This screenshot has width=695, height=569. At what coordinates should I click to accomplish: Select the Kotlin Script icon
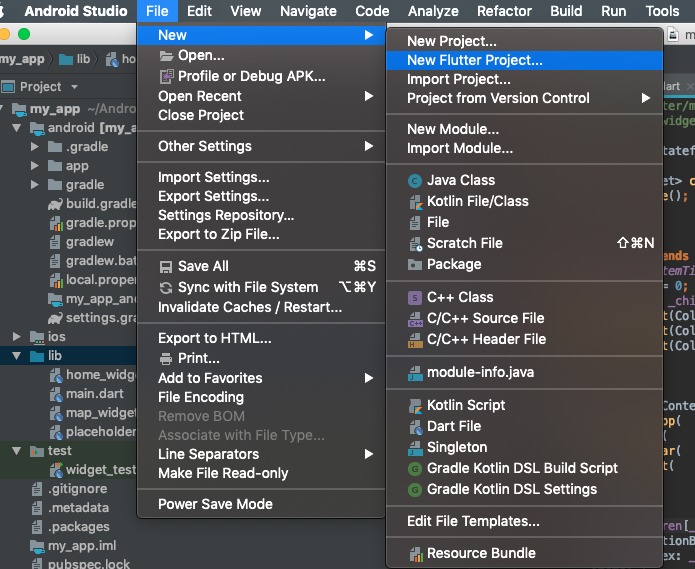click(x=415, y=406)
